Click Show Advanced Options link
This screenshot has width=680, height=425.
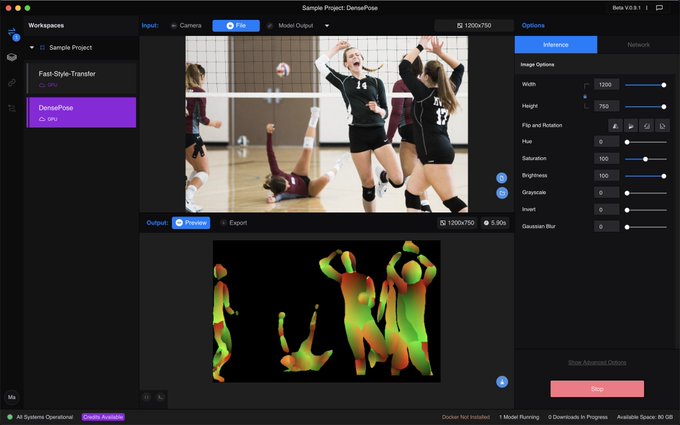(597, 363)
